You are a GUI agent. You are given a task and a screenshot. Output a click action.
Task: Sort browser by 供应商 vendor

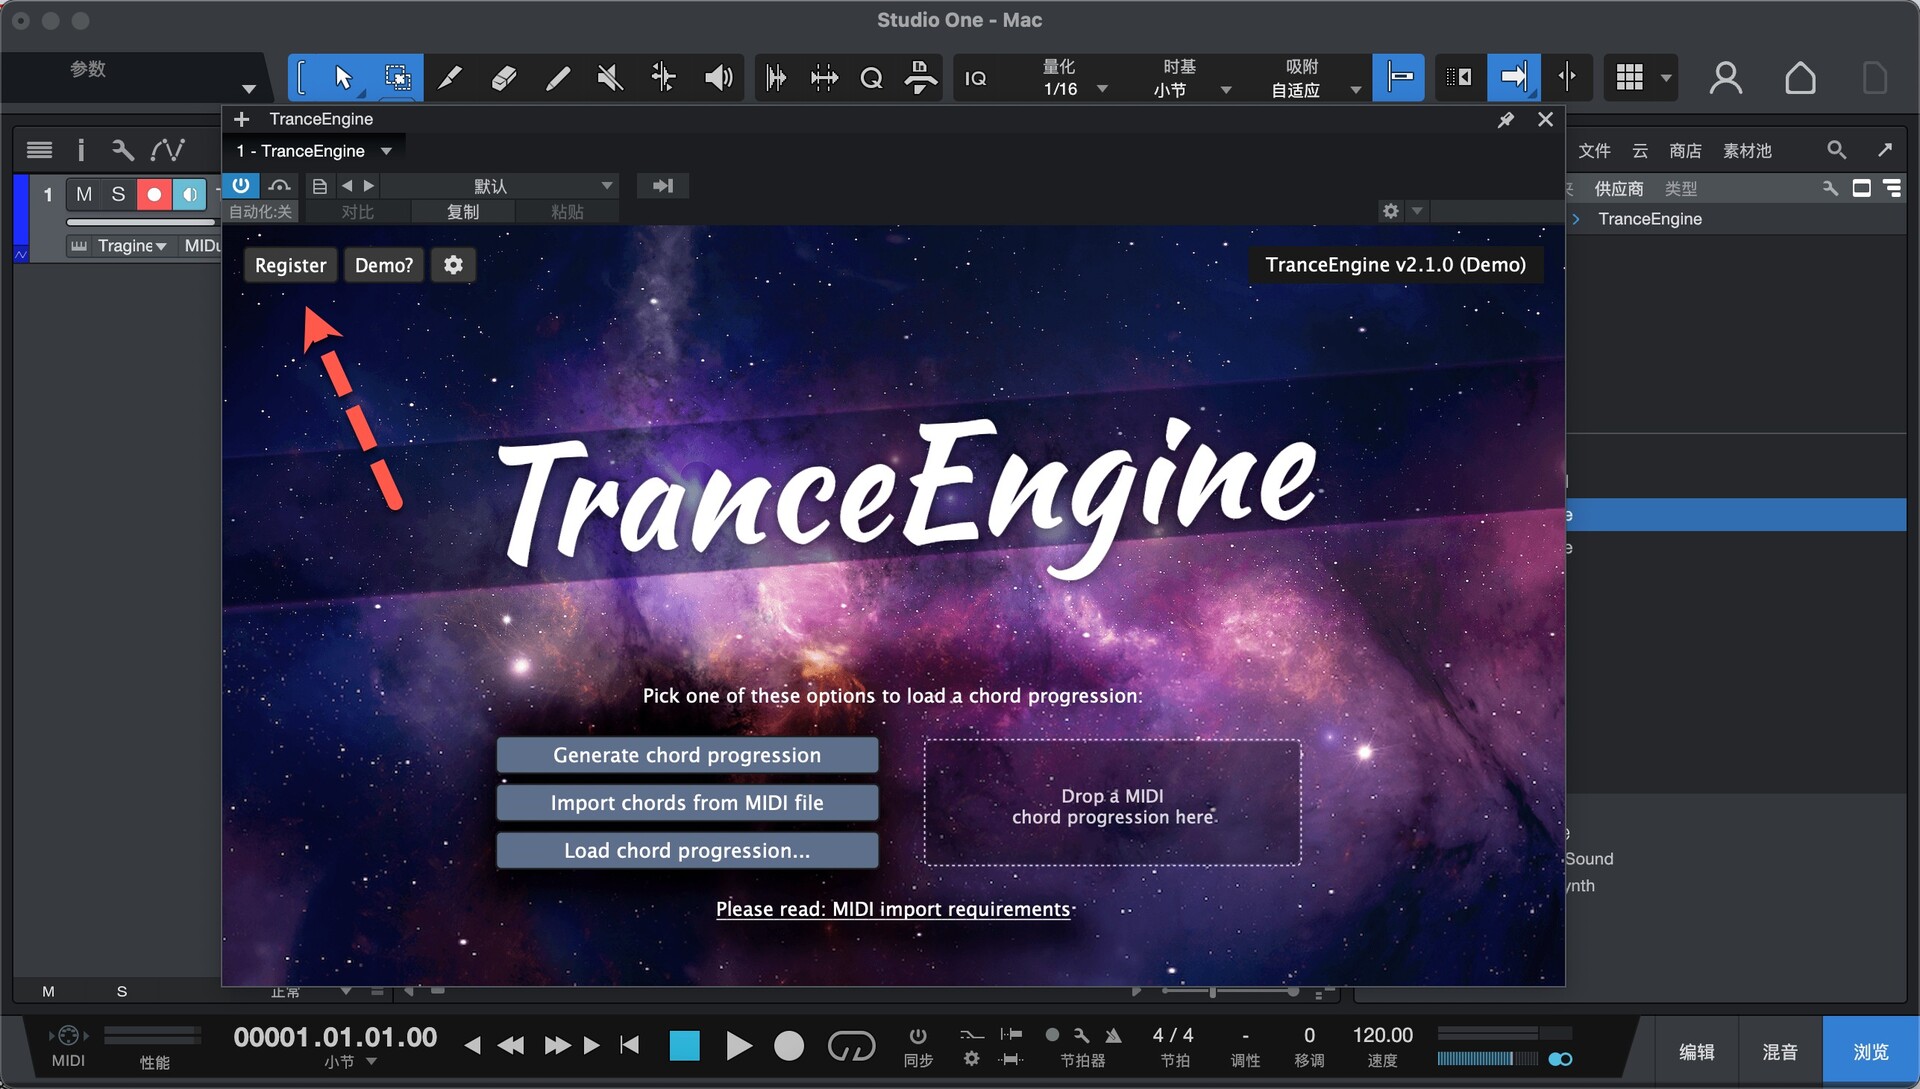coord(1618,189)
